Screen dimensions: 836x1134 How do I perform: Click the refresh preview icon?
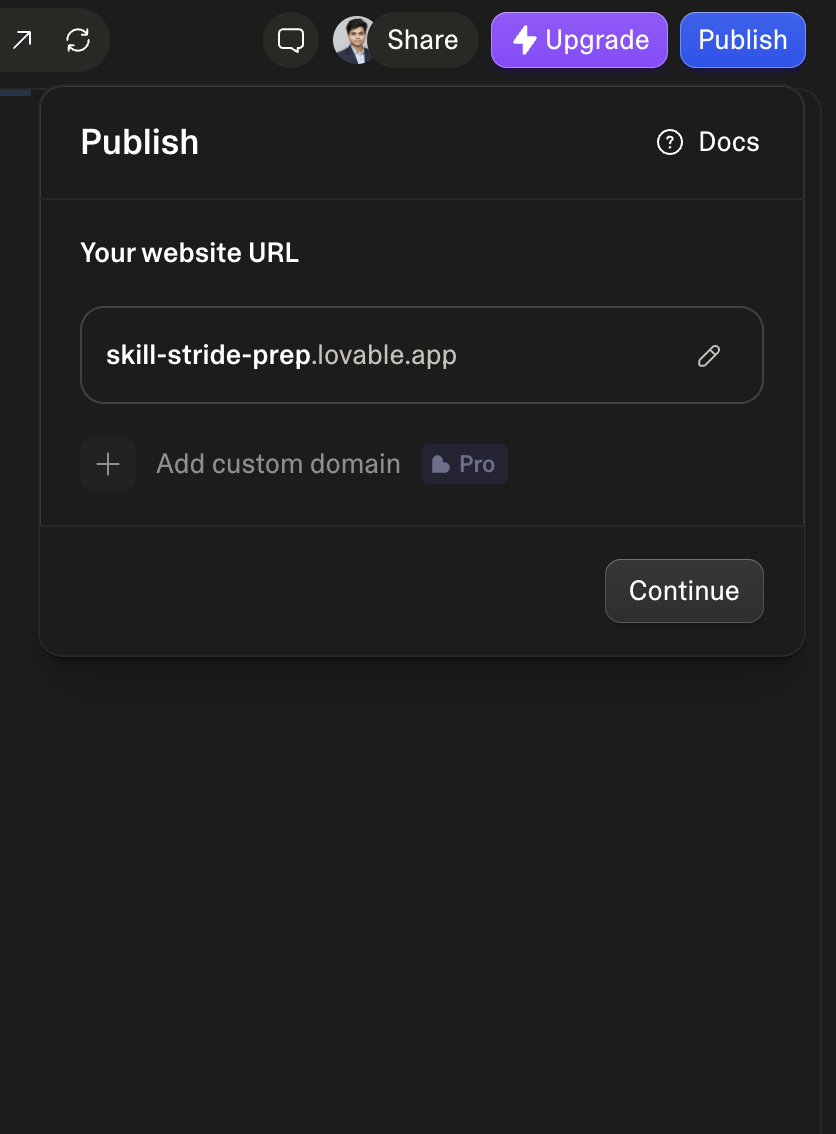pos(78,40)
